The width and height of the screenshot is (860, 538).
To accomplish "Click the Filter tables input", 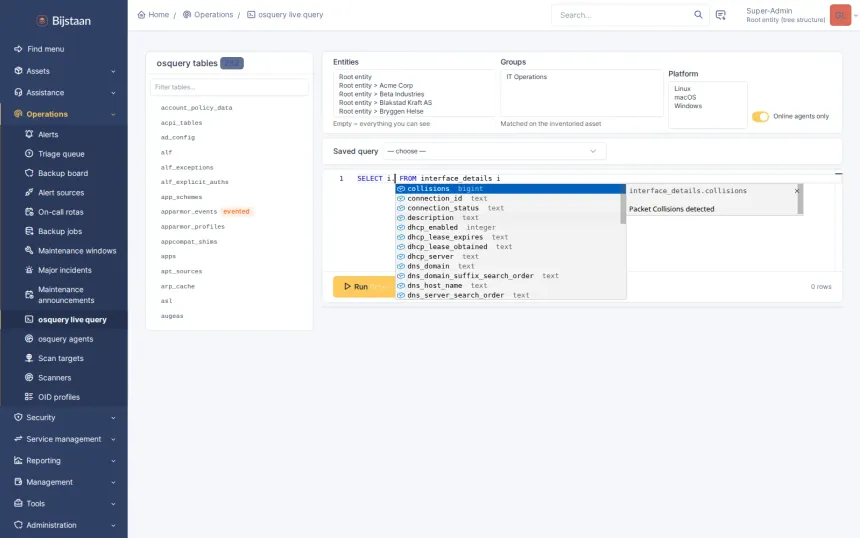I will 229,87.
